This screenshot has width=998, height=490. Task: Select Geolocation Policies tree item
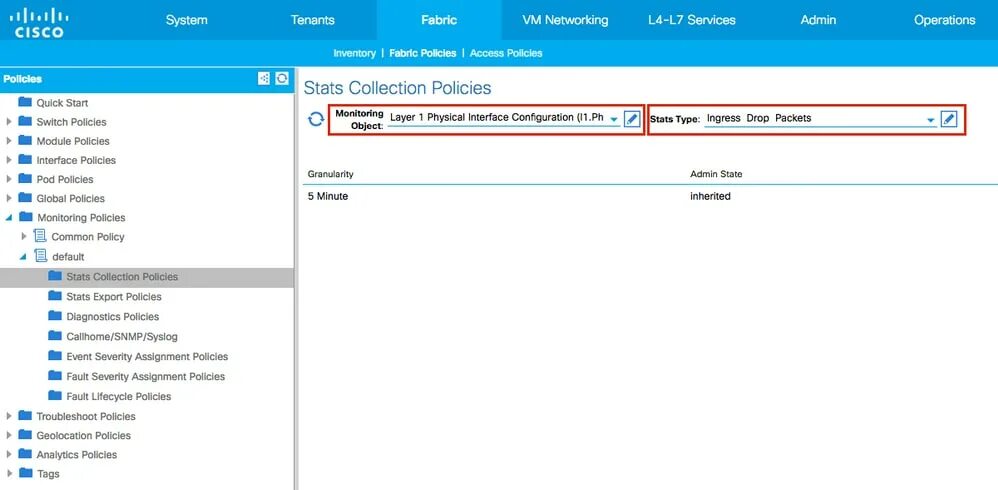point(83,435)
